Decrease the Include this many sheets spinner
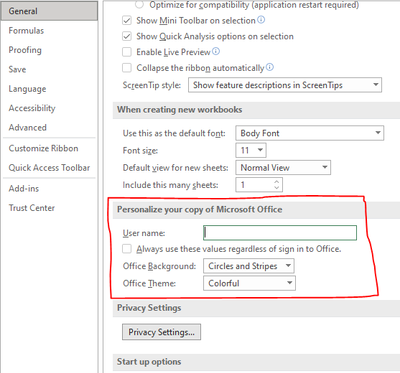This screenshot has height=373, width=400. pyautogui.click(x=276, y=188)
